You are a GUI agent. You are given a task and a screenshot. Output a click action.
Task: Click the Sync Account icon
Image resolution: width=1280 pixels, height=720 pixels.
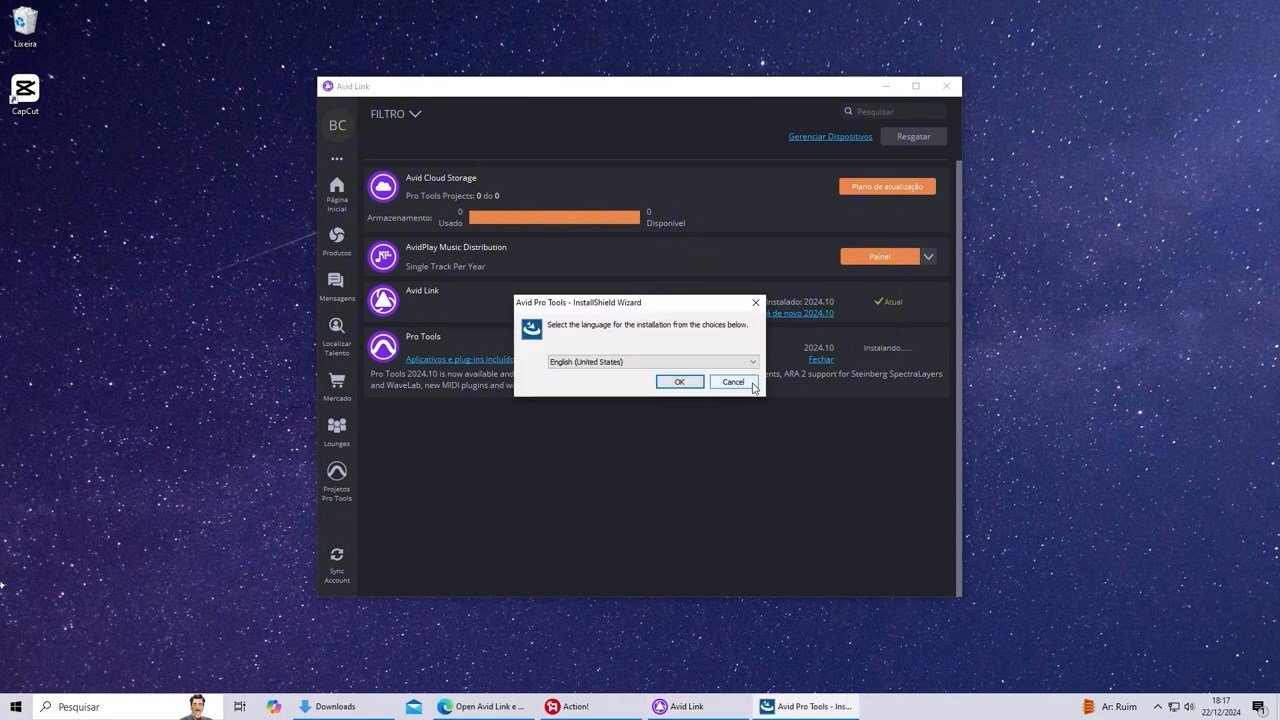[x=337, y=554]
